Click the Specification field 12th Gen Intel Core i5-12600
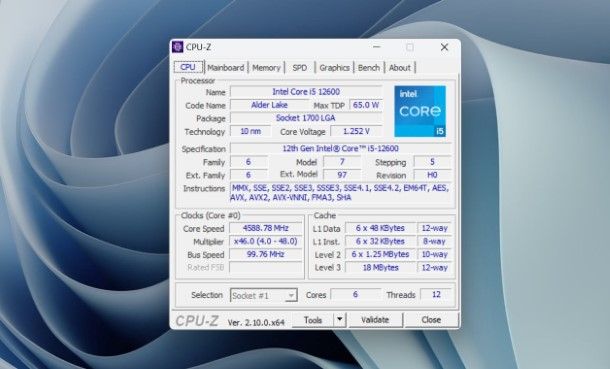The width and height of the screenshot is (610, 369). tap(341, 149)
